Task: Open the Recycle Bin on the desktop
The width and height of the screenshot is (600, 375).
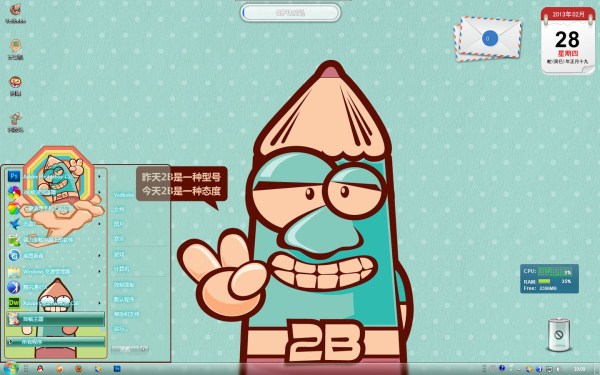Action: 559,334
